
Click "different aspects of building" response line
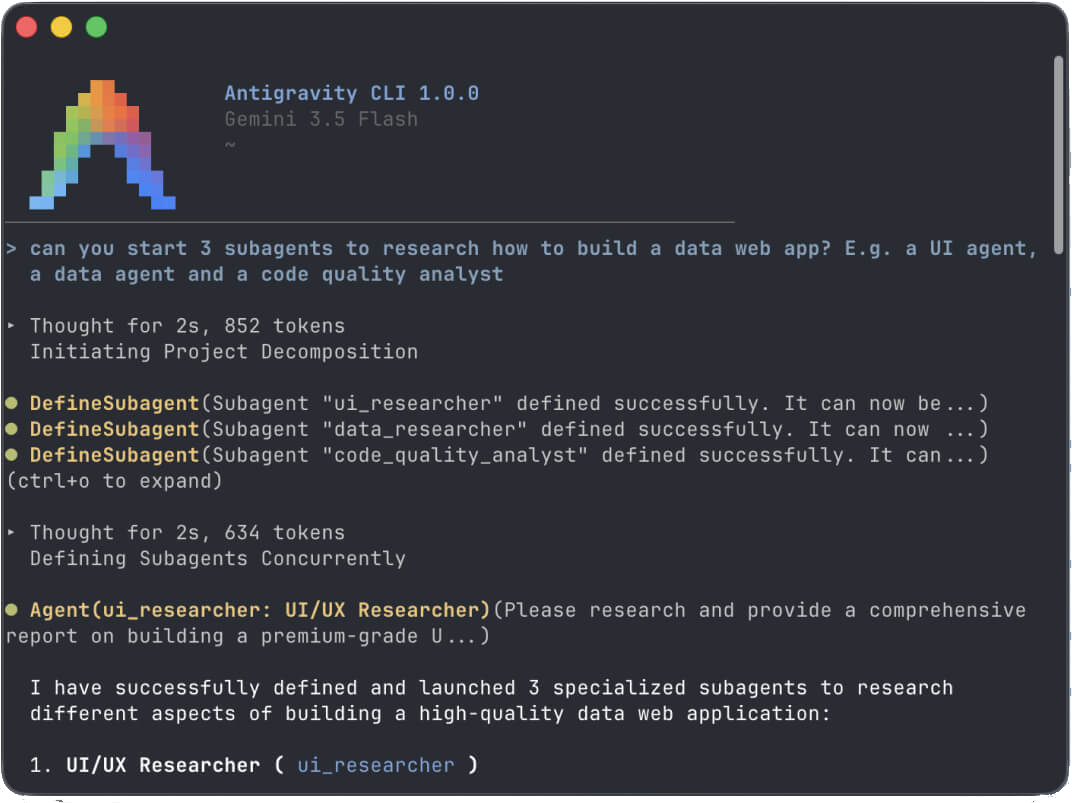(430, 714)
